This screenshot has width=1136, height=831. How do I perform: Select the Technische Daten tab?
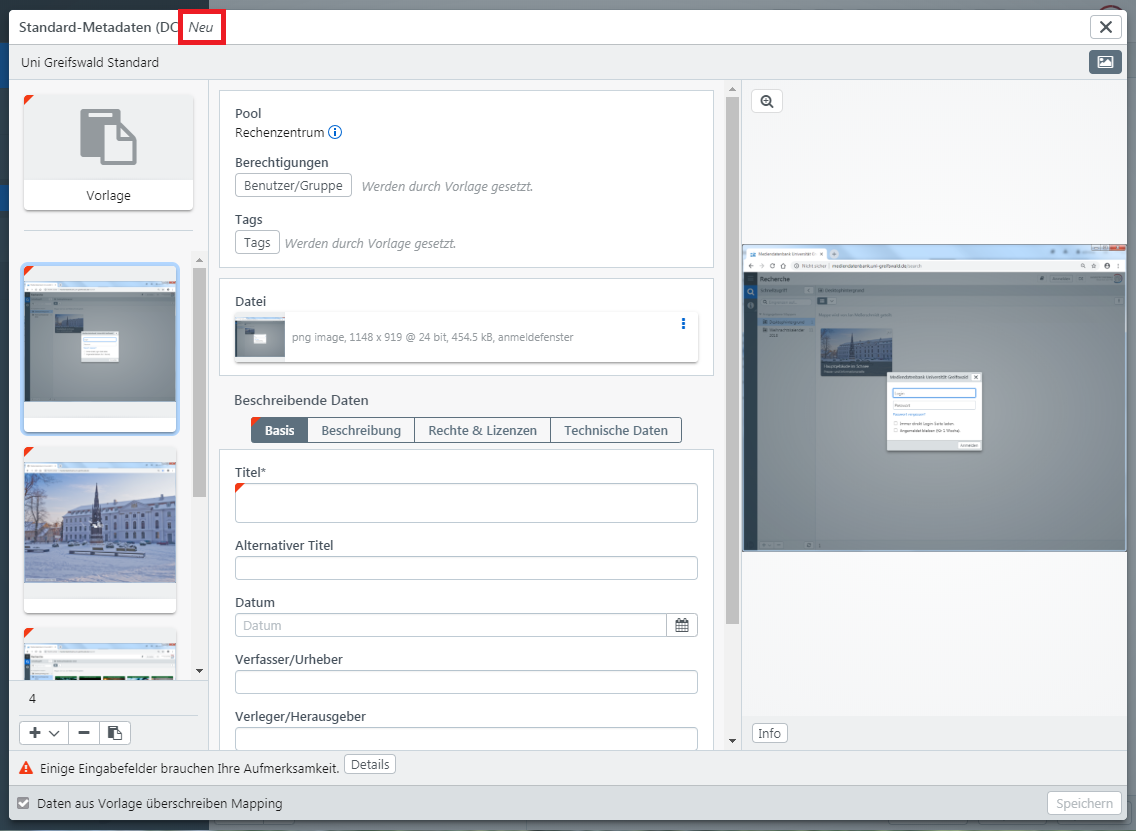[615, 430]
